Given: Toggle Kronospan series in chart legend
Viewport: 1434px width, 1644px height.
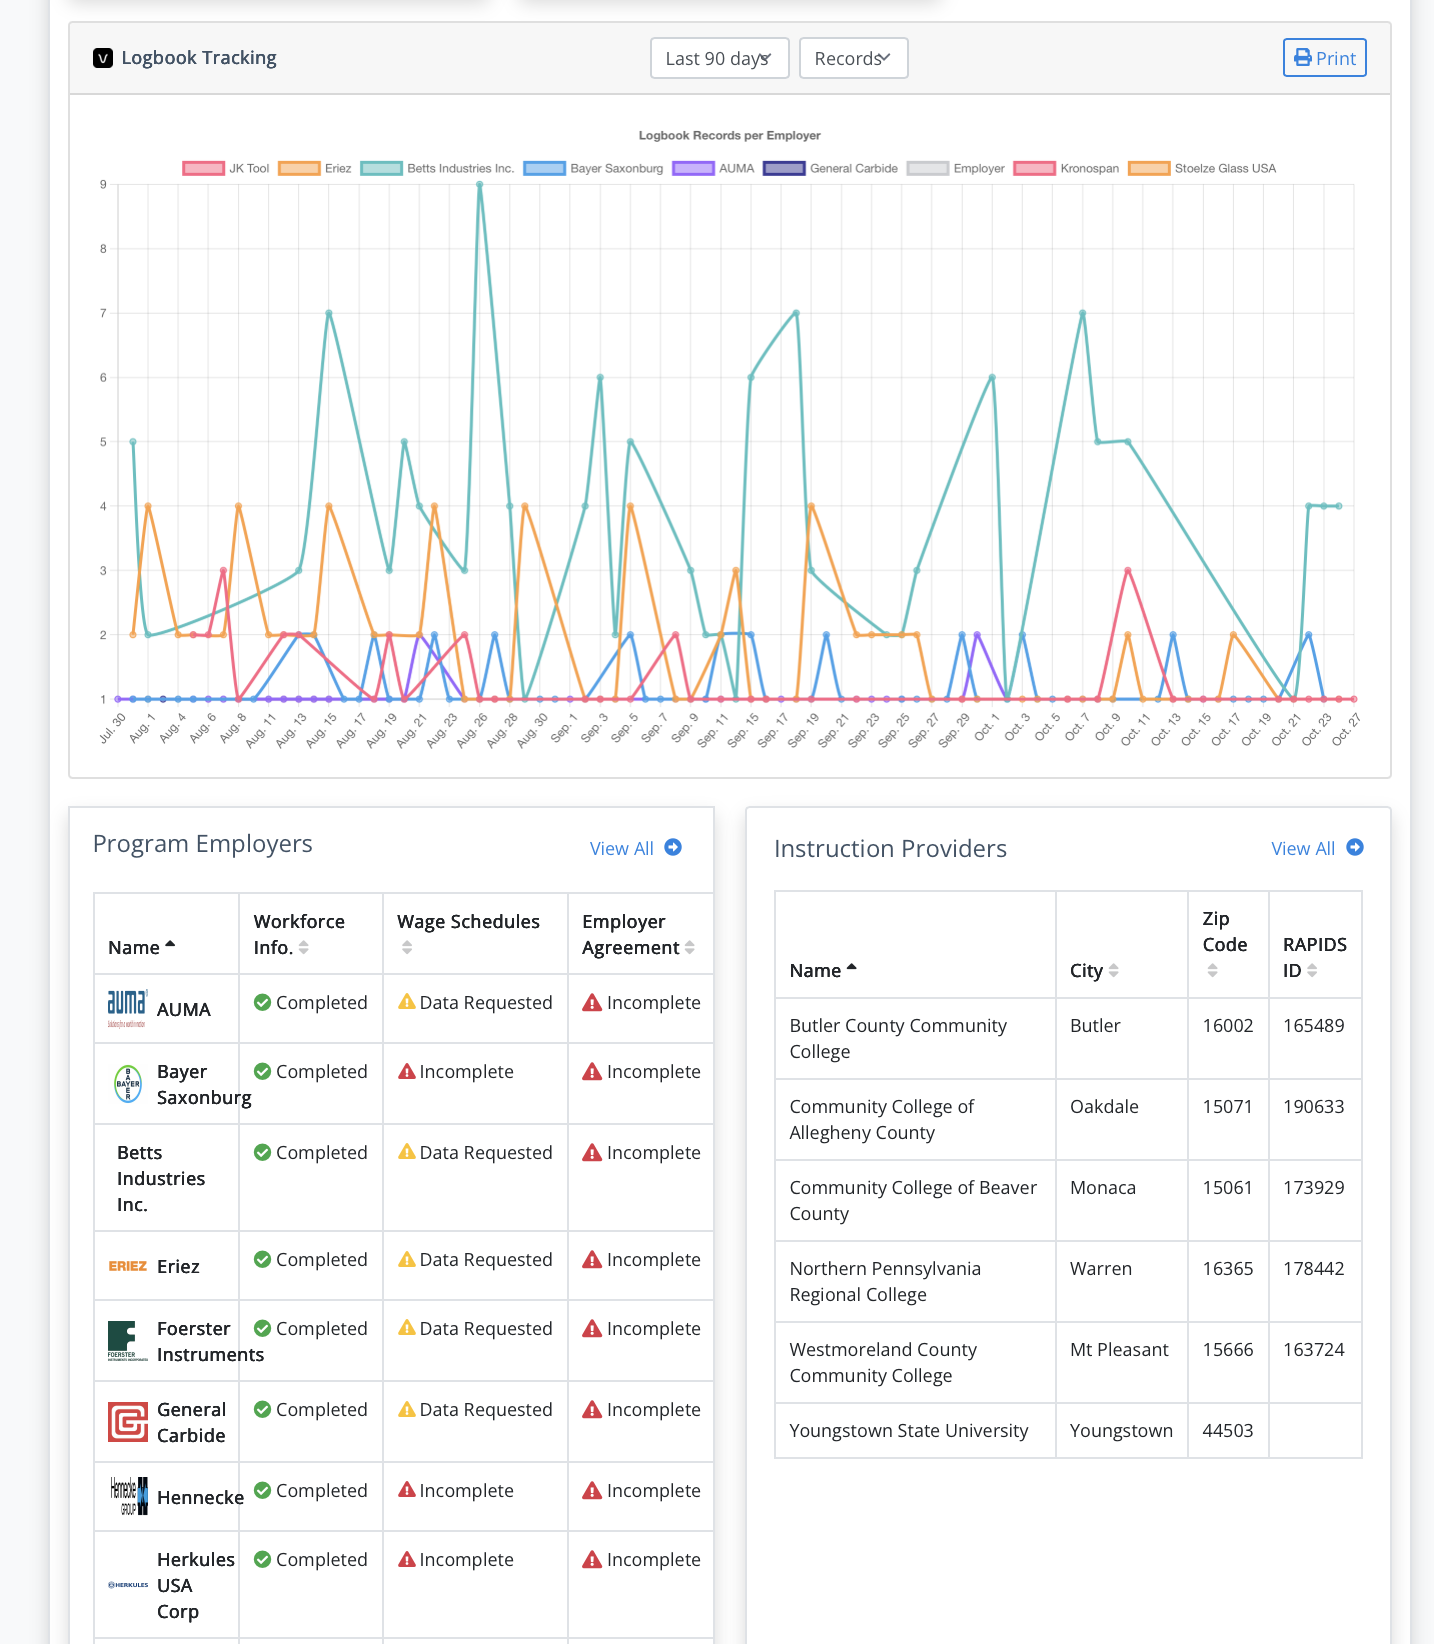Looking at the screenshot, I should click(1066, 168).
